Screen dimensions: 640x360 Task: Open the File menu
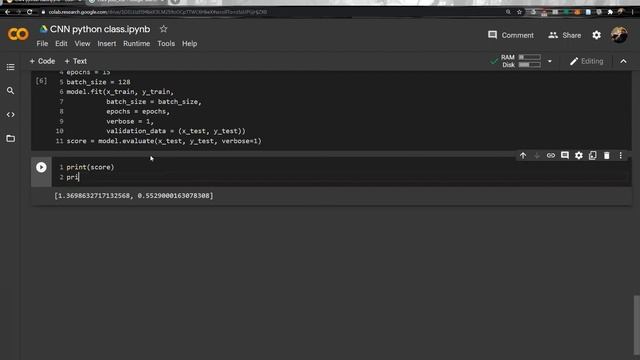tap(42, 44)
